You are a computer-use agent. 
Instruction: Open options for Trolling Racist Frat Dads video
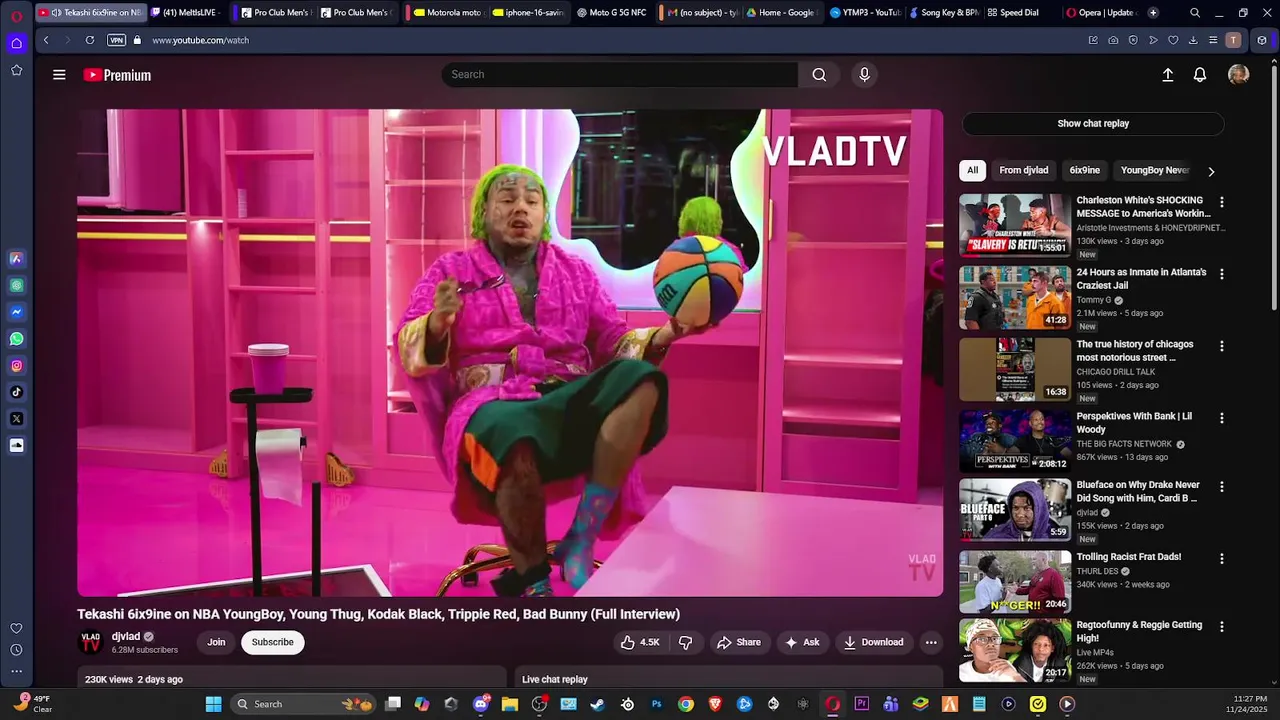pyautogui.click(x=1221, y=559)
